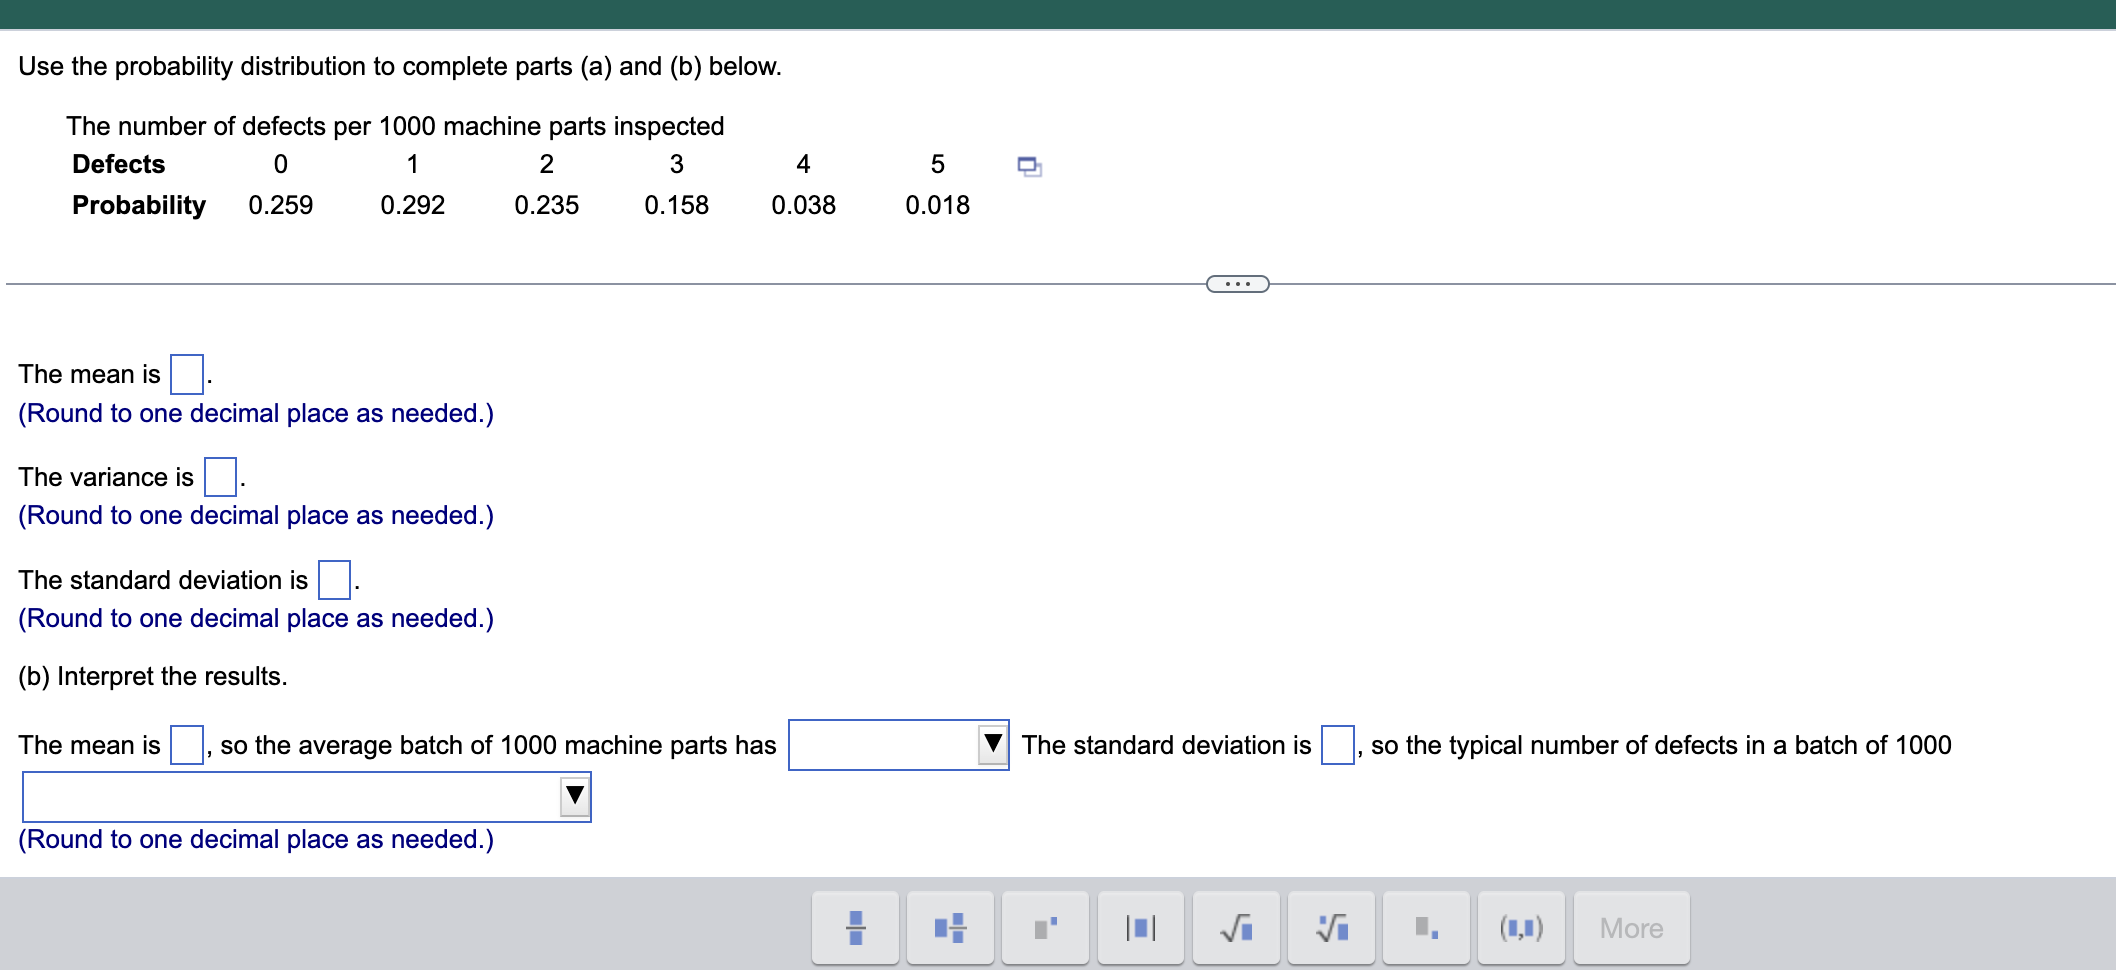Expand the ellipsis divider handle
2116x970 pixels.
point(1238,284)
